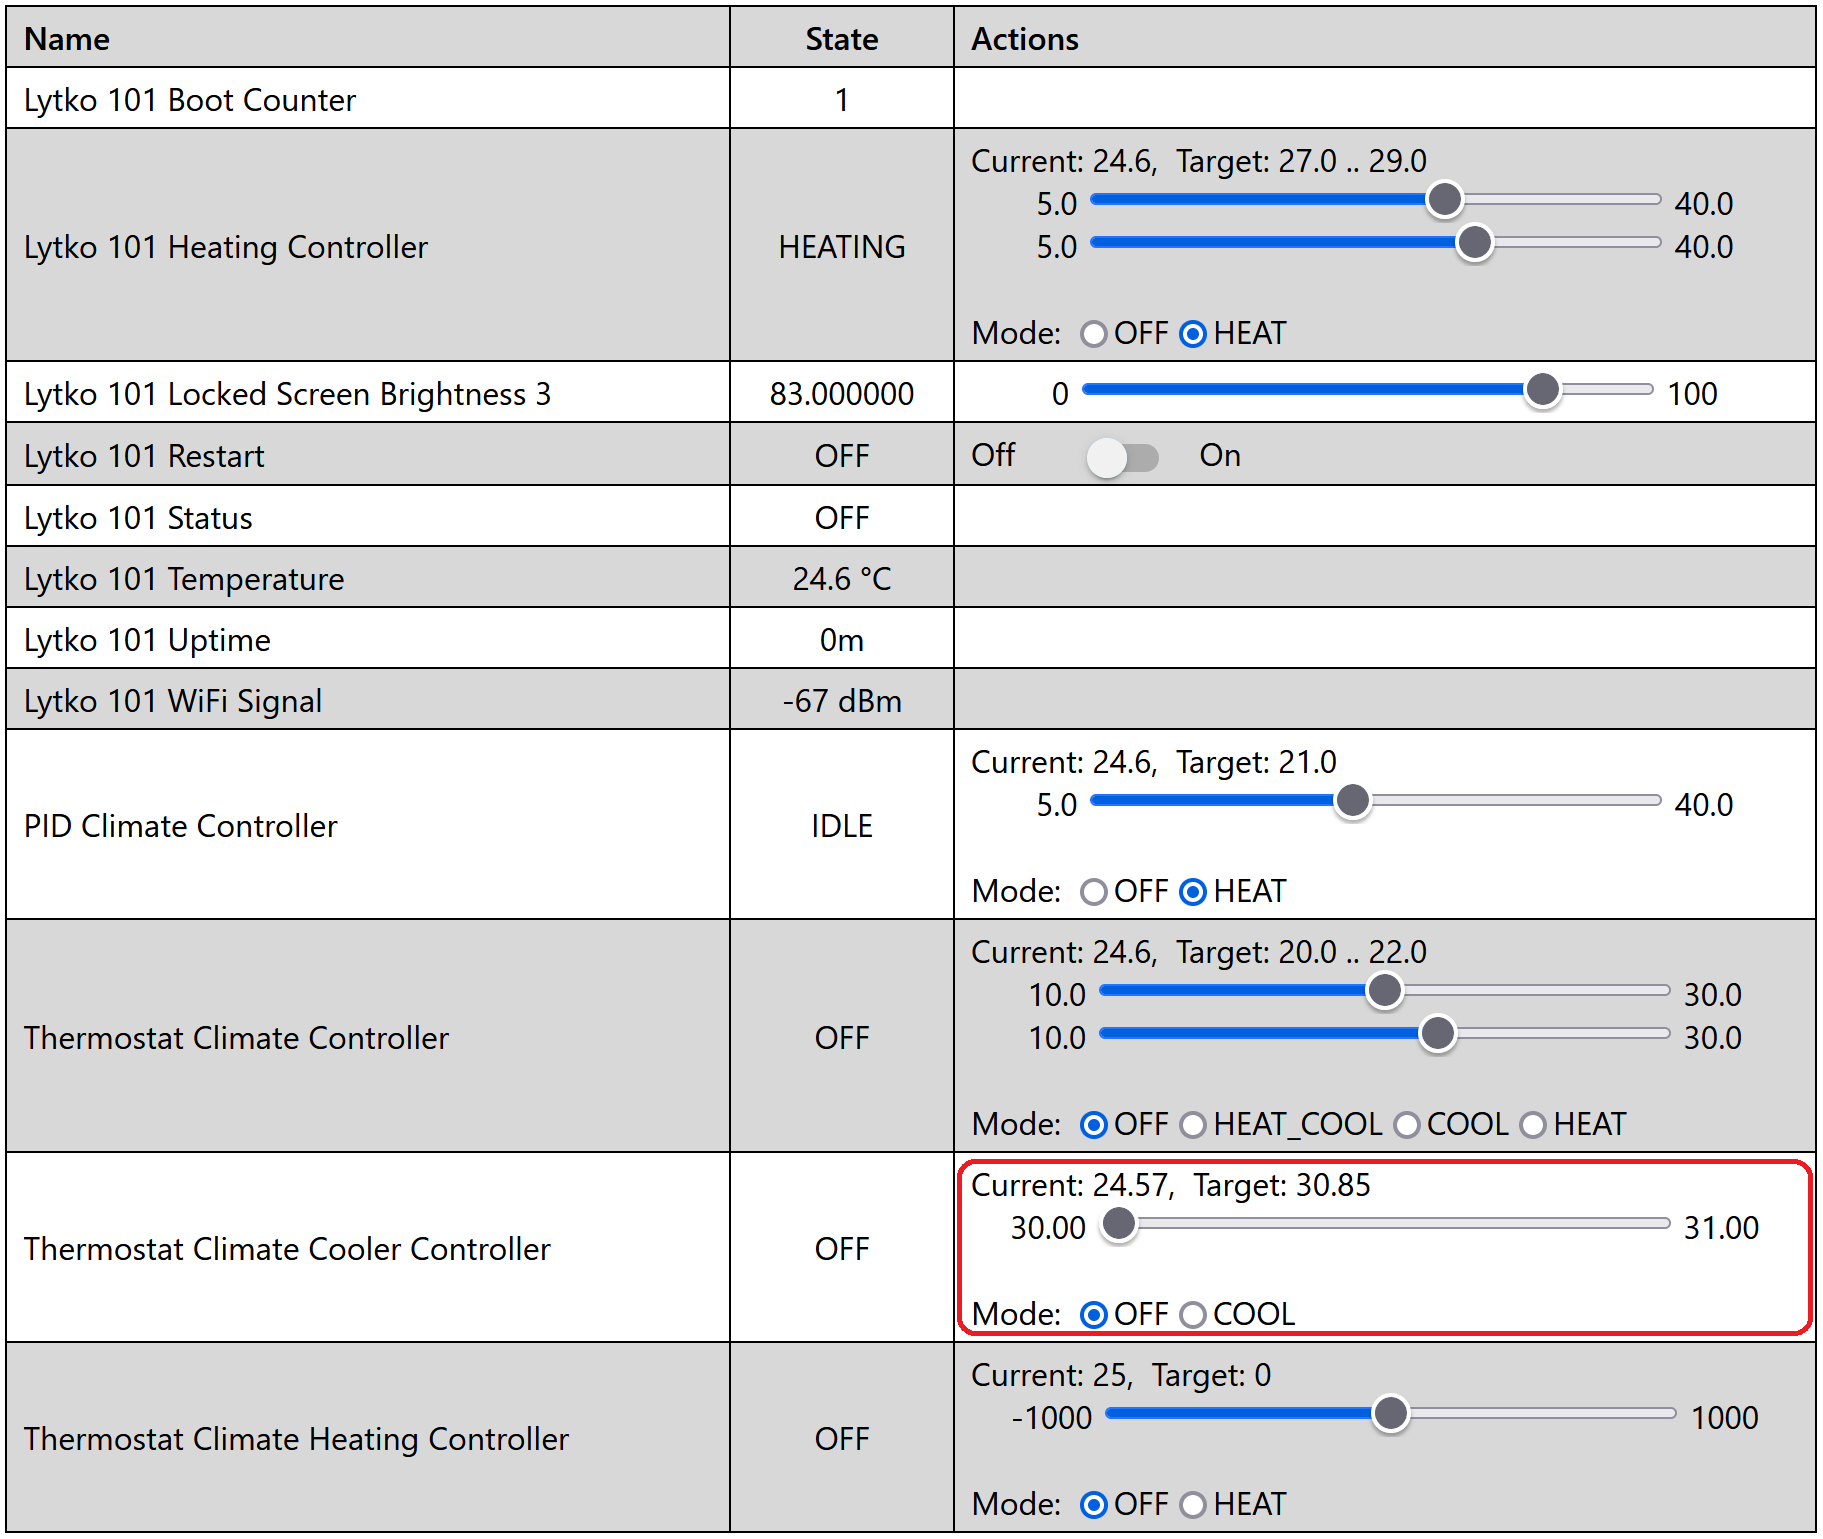Select COOL mode on Thermostat Climate Controller

(x=1407, y=1125)
